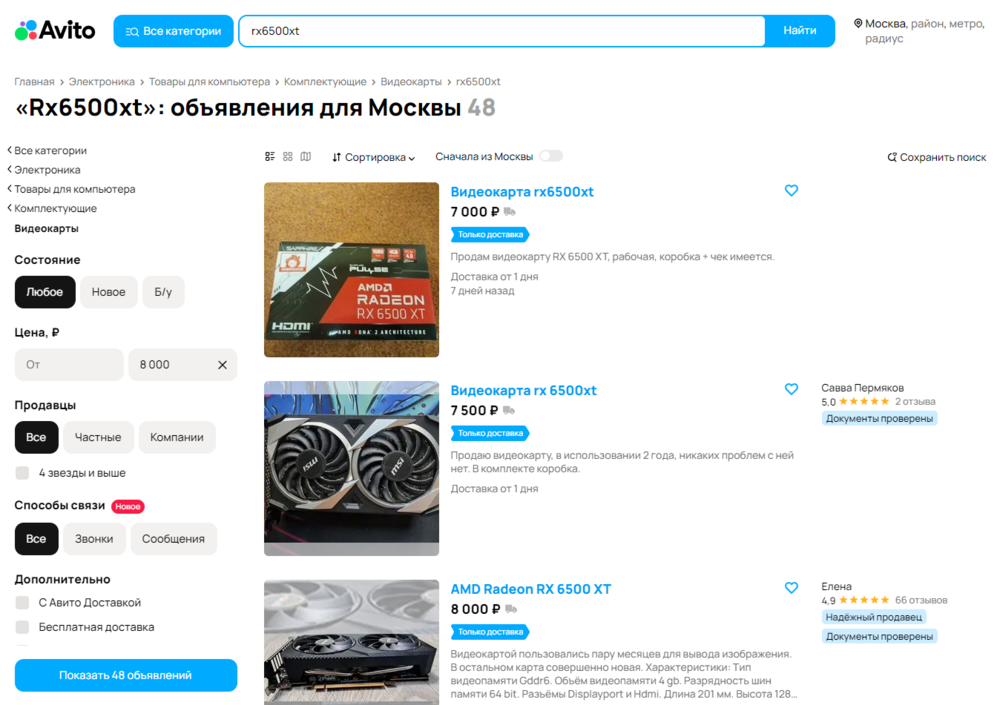Favorite the AMD Radeon RX 6500 XT listing
This screenshot has height=705, width=1000.
(791, 588)
